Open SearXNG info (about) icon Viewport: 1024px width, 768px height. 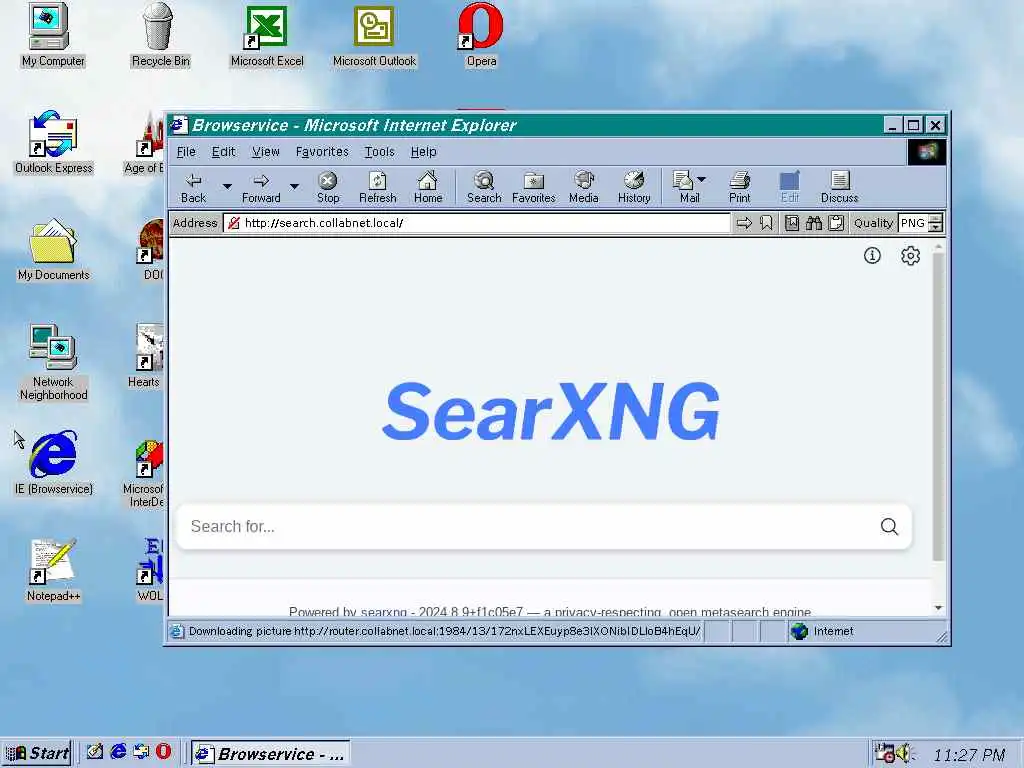[872, 255]
